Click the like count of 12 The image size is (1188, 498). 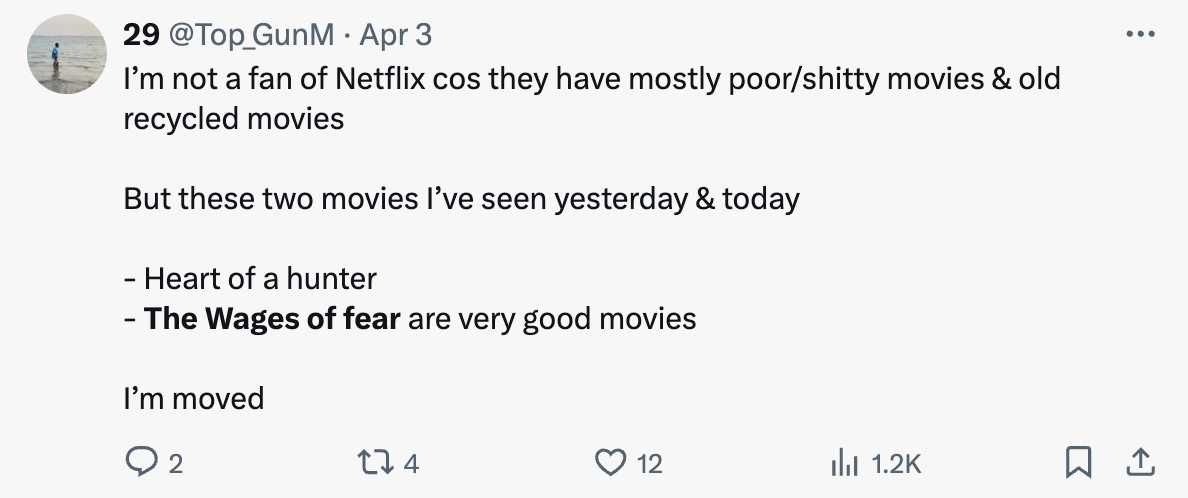point(649,464)
